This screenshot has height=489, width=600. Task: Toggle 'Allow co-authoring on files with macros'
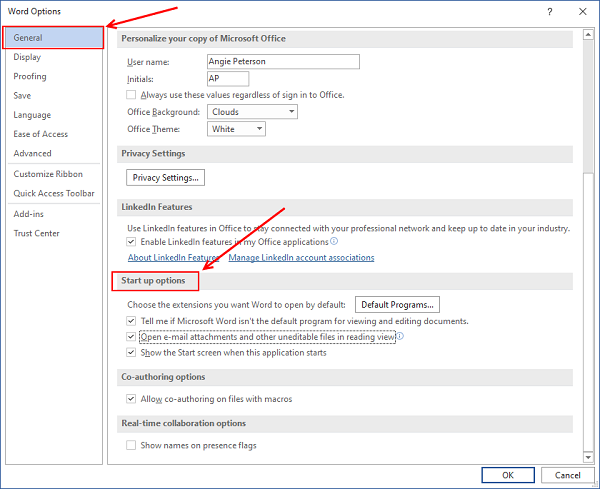pos(132,399)
